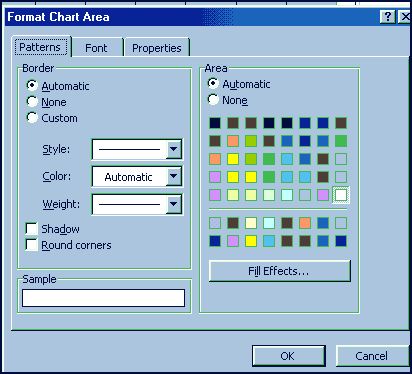
Task: Choose the Custom border option
Action: 32,118
